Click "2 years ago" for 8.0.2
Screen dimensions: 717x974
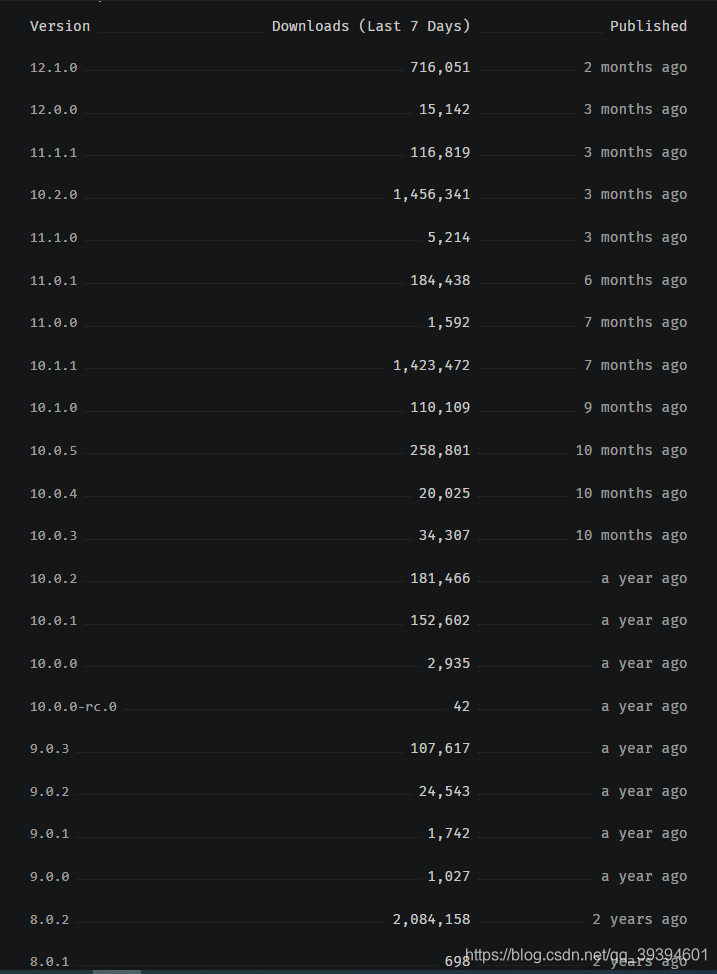tap(639, 919)
